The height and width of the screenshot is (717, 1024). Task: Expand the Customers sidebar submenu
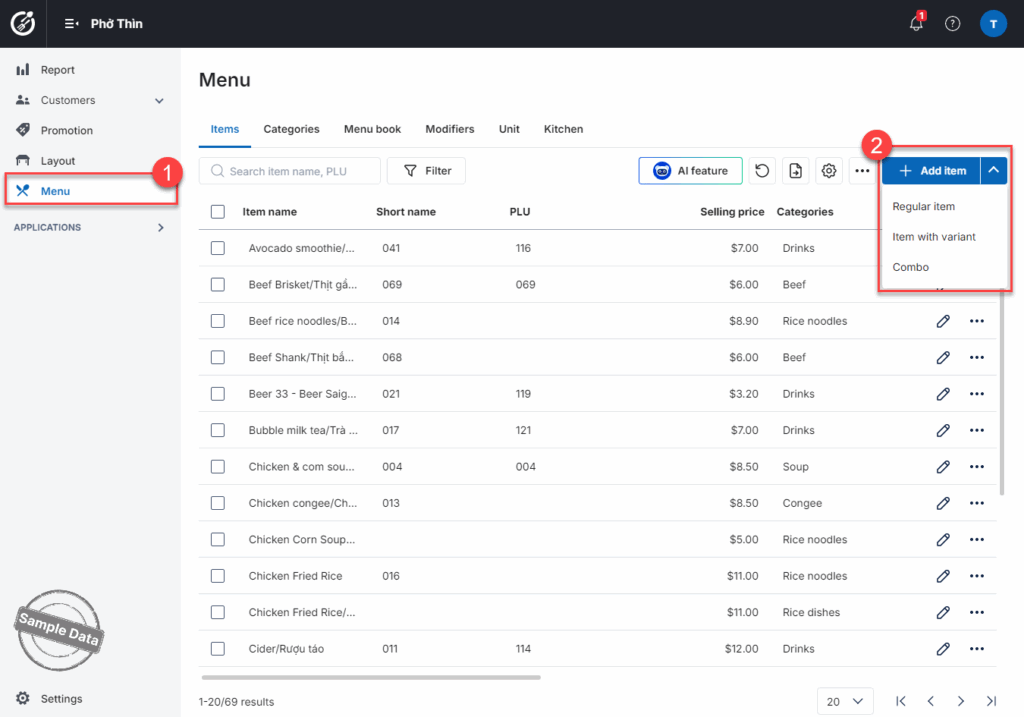pyautogui.click(x=159, y=101)
